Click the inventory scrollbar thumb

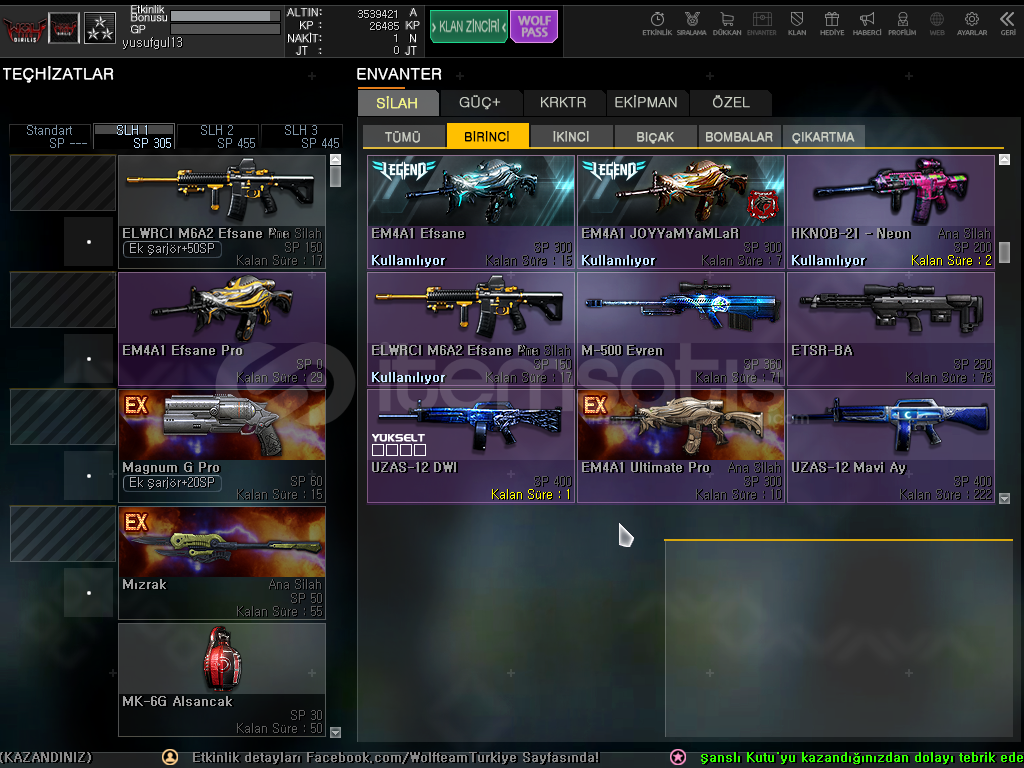click(x=1004, y=252)
